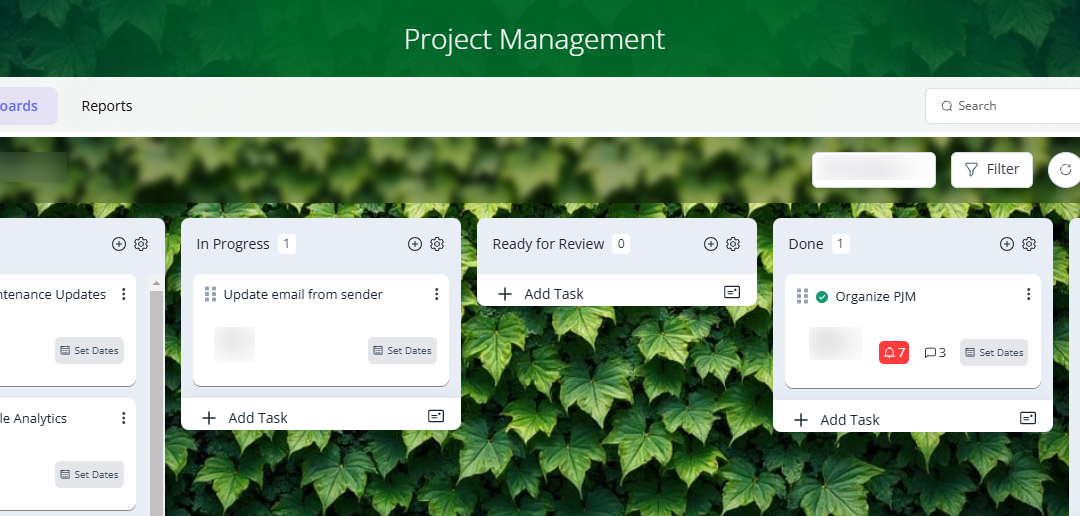
Task: Open leftmost column settings gear
Action: (x=141, y=244)
